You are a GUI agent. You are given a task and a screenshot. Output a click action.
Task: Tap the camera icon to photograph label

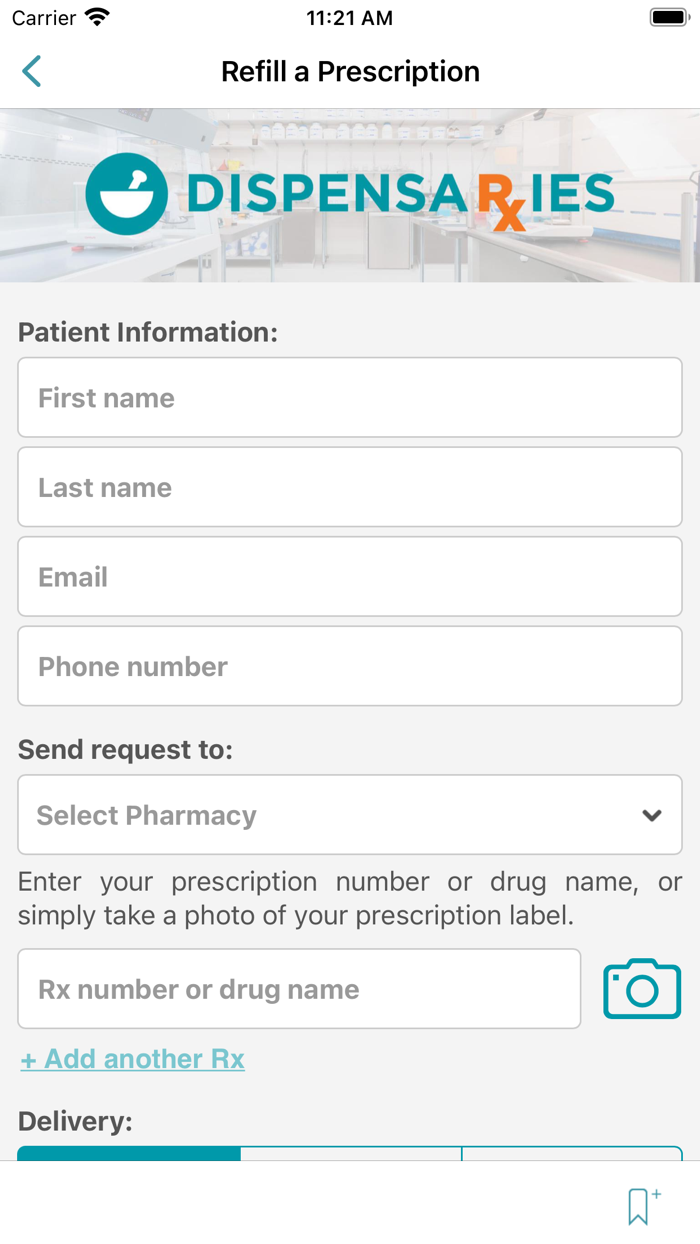[x=642, y=989]
